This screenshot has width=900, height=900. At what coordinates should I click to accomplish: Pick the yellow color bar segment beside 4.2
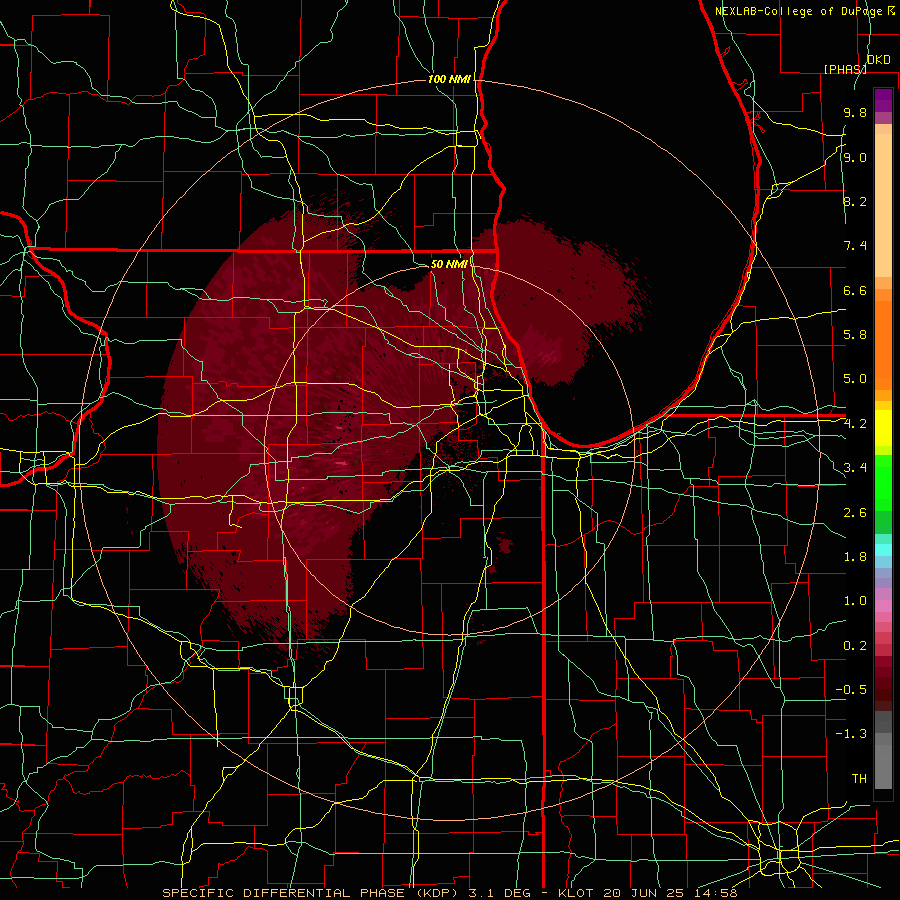pos(883,428)
